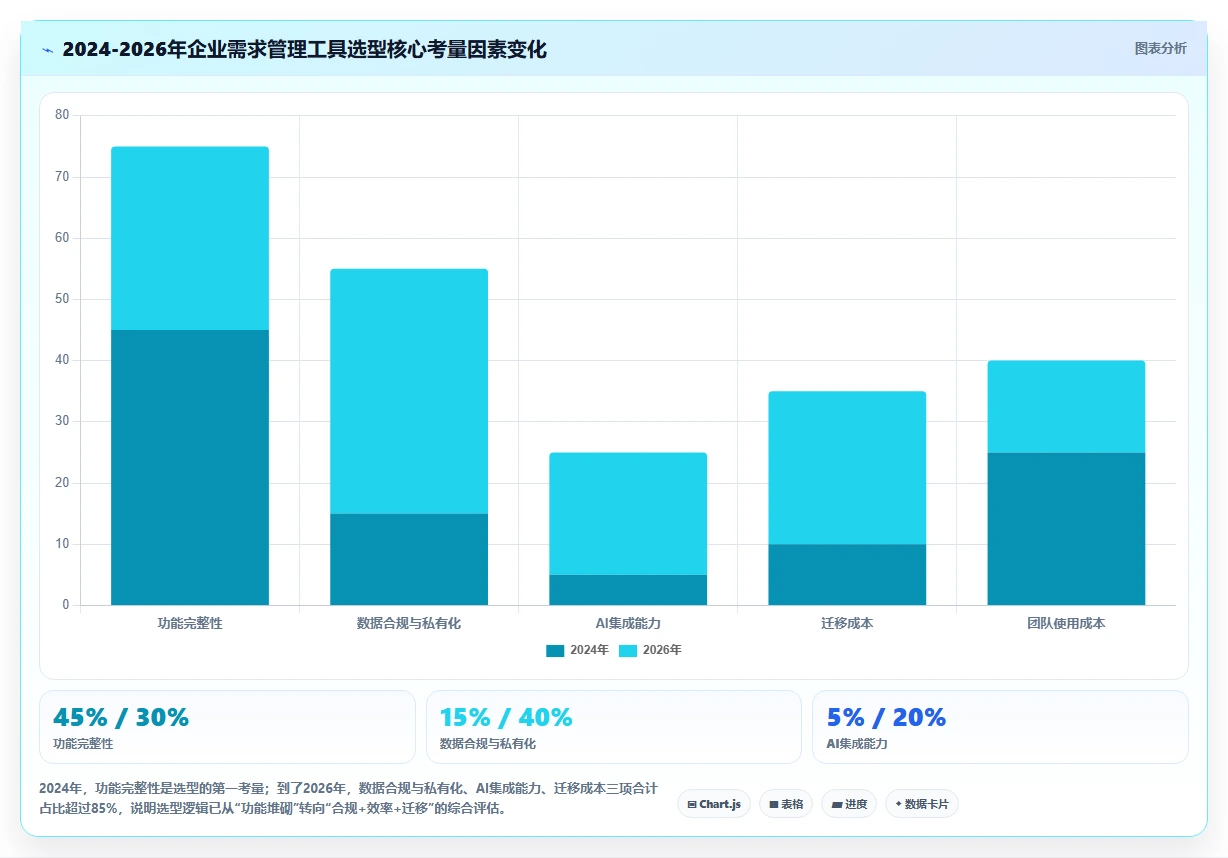Click the 2026年 segment of 团队使用成本 bar

pos(1066,407)
